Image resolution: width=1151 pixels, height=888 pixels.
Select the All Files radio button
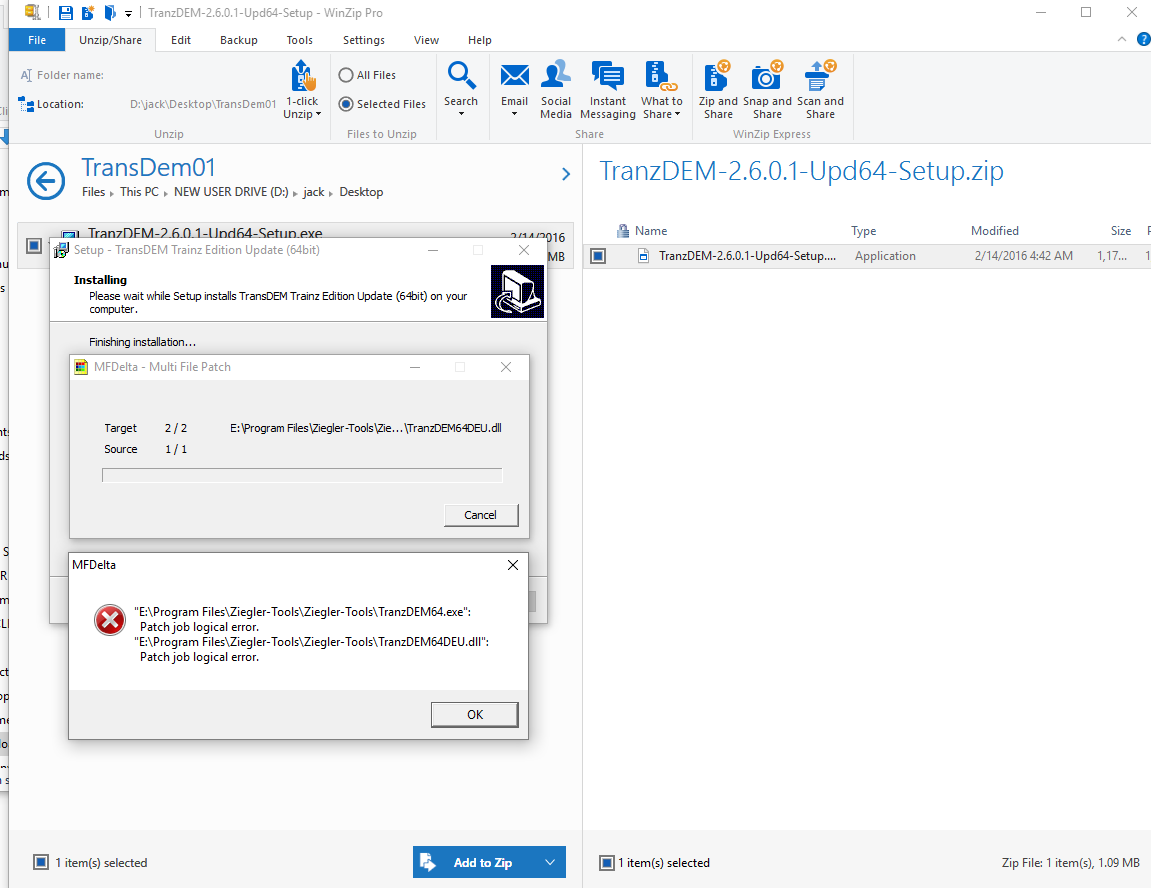point(346,75)
